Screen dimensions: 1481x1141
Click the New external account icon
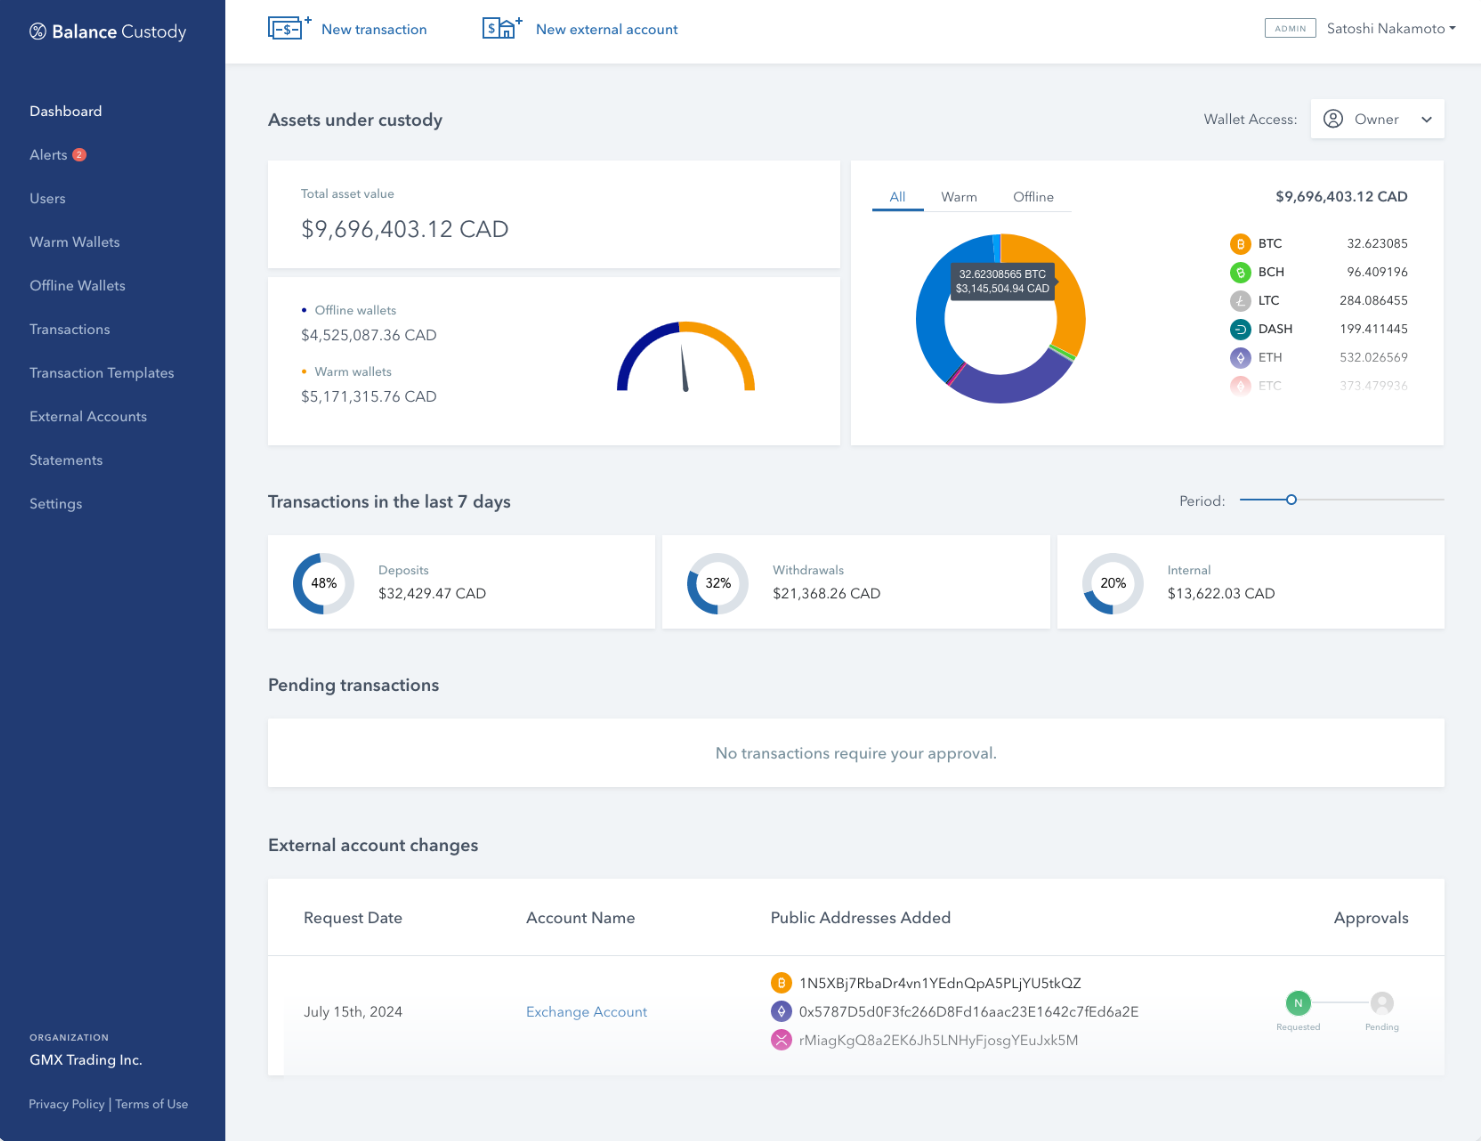click(x=502, y=28)
